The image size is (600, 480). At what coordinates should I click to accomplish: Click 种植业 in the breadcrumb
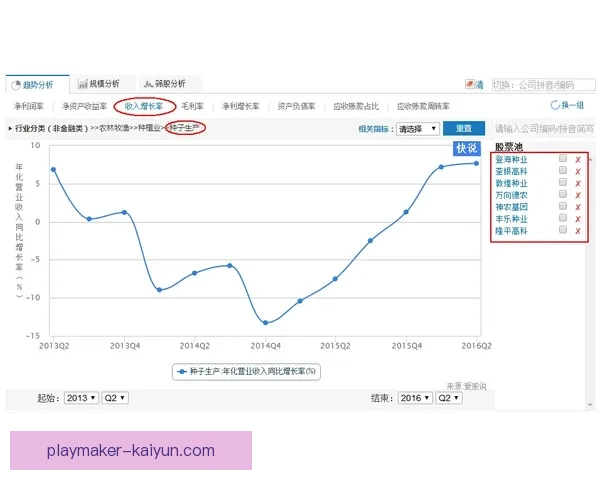point(149,128)
